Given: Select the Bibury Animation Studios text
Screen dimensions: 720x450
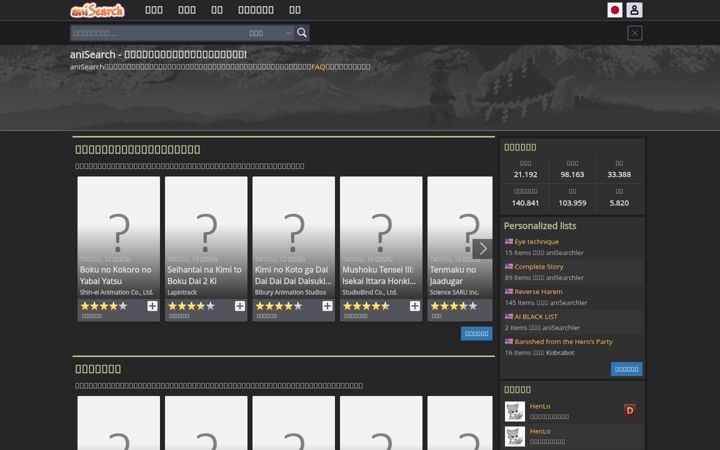Looking at the screenshot, I should point(291,292).
